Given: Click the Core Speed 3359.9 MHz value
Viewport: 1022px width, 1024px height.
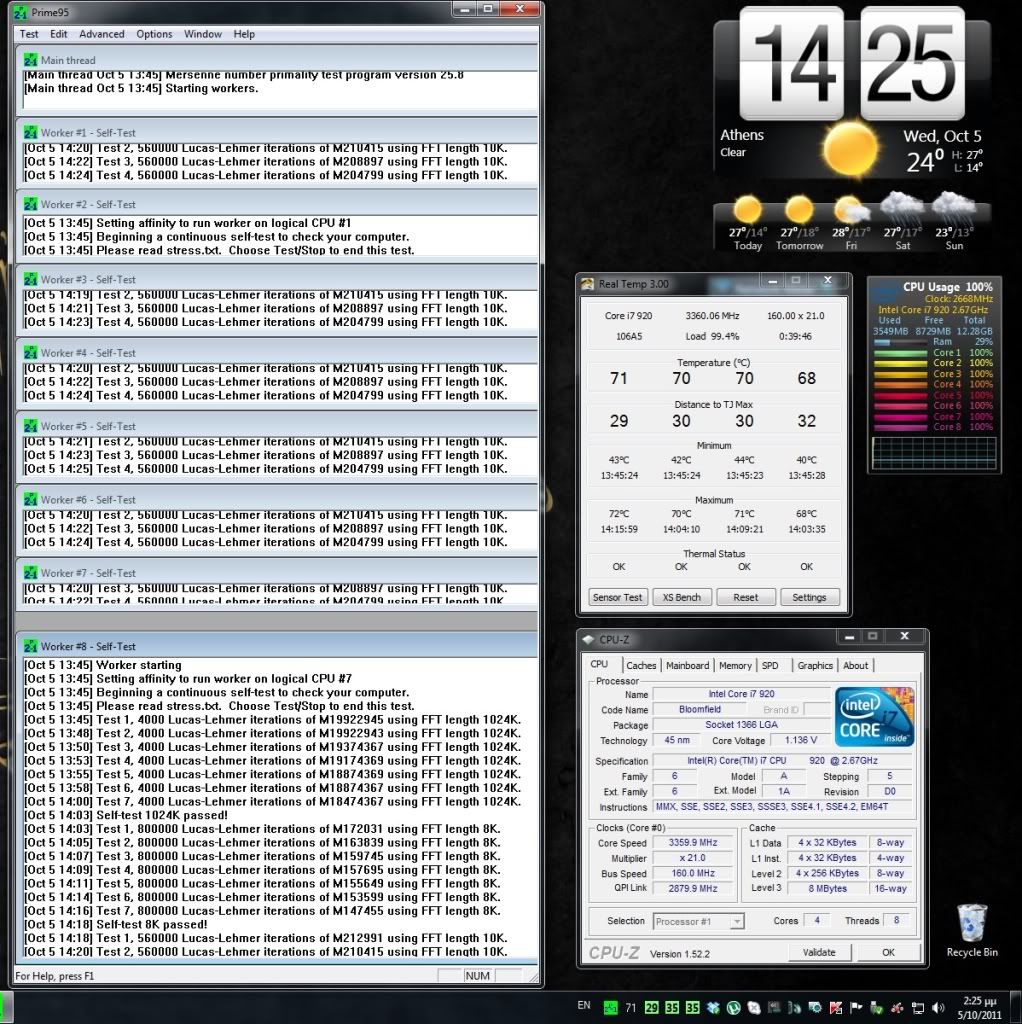Looking at the screenshot, I should tap(693, 842).
